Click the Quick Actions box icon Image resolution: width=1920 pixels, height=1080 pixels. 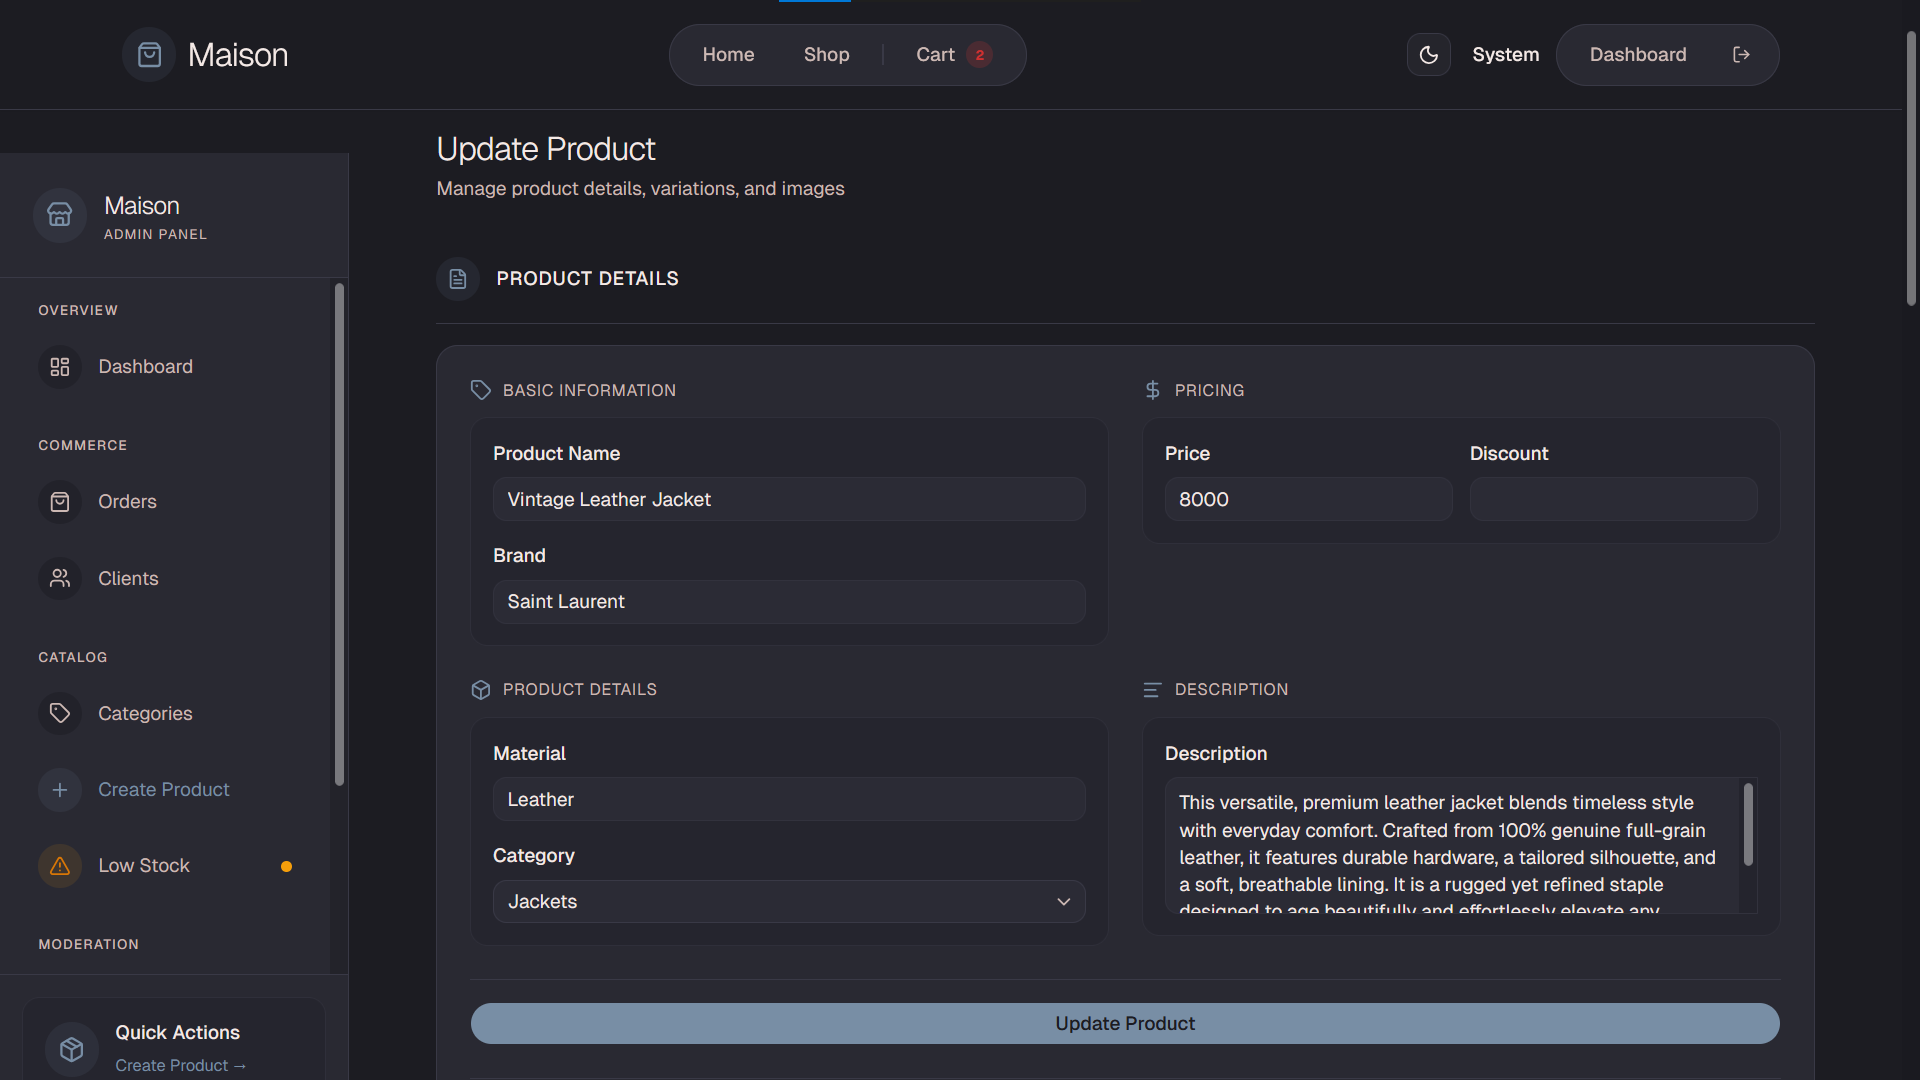(72, 1049)
